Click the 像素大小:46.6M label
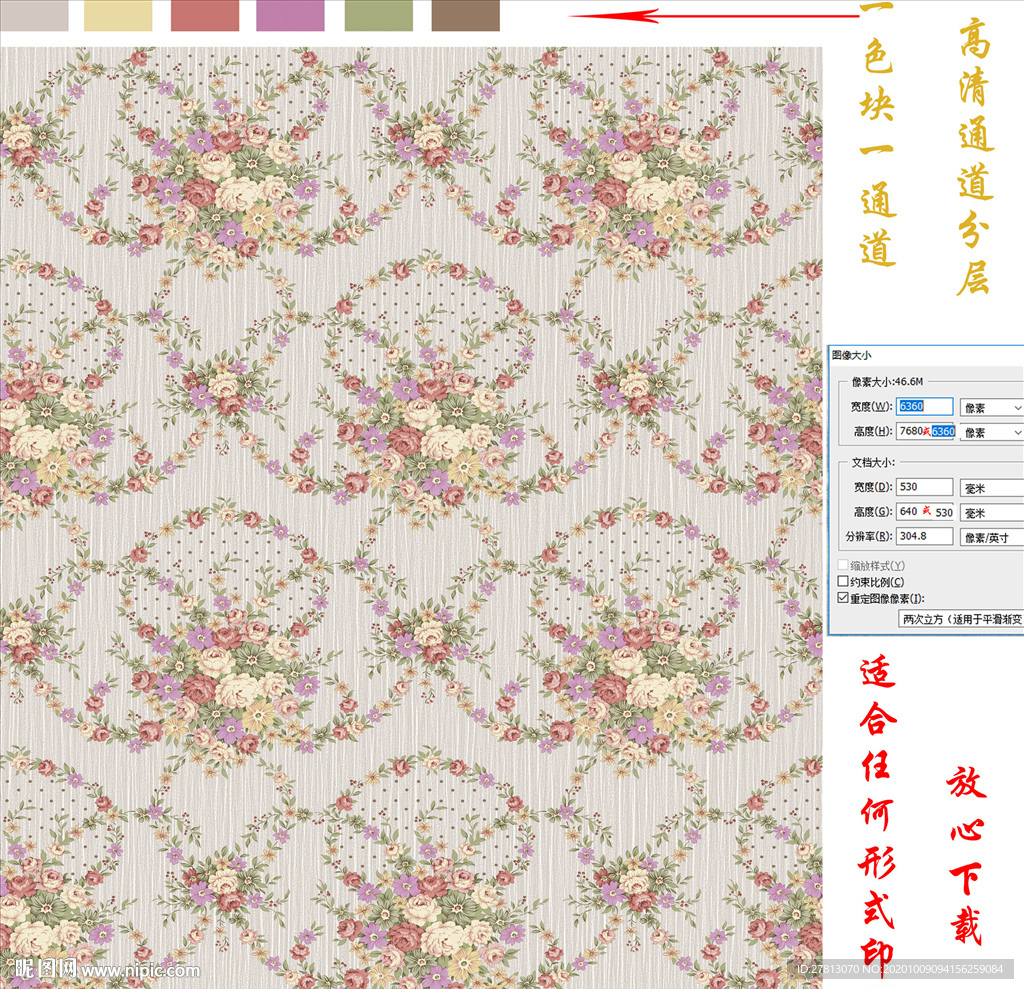This screenshot has height=989, width=1024. point(888,381)
